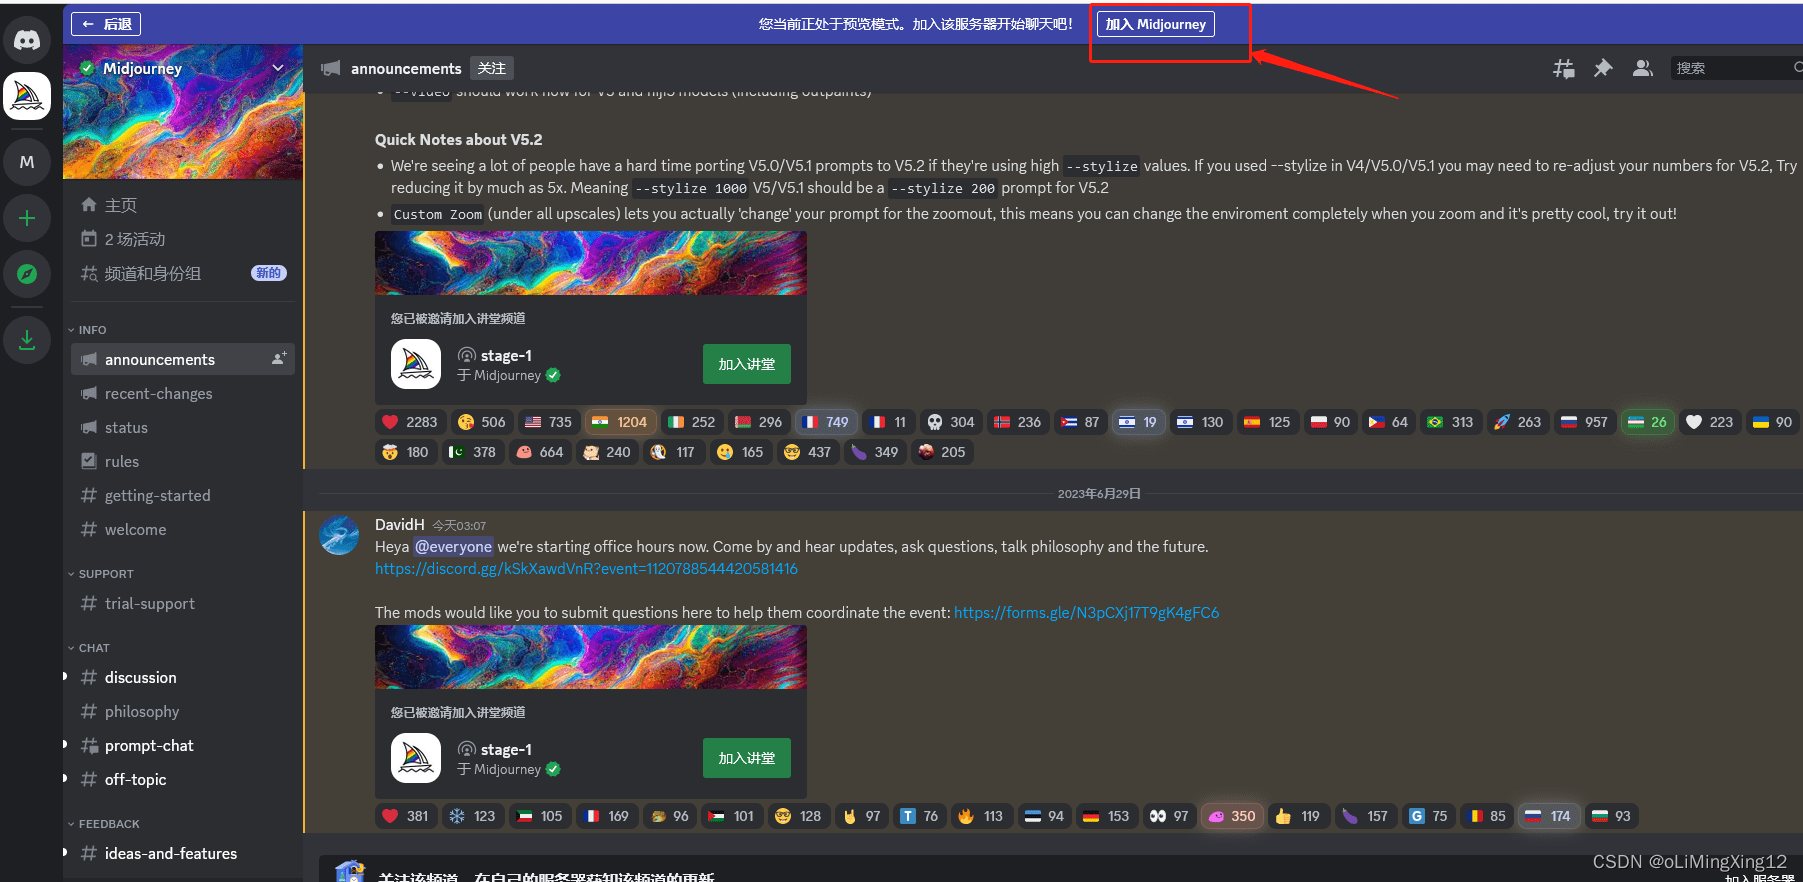Image resolution: width=1803 pixels, height=882 pixels.
Task: Toggle the red heart reaction showing 2283
Action: (410, 422)
